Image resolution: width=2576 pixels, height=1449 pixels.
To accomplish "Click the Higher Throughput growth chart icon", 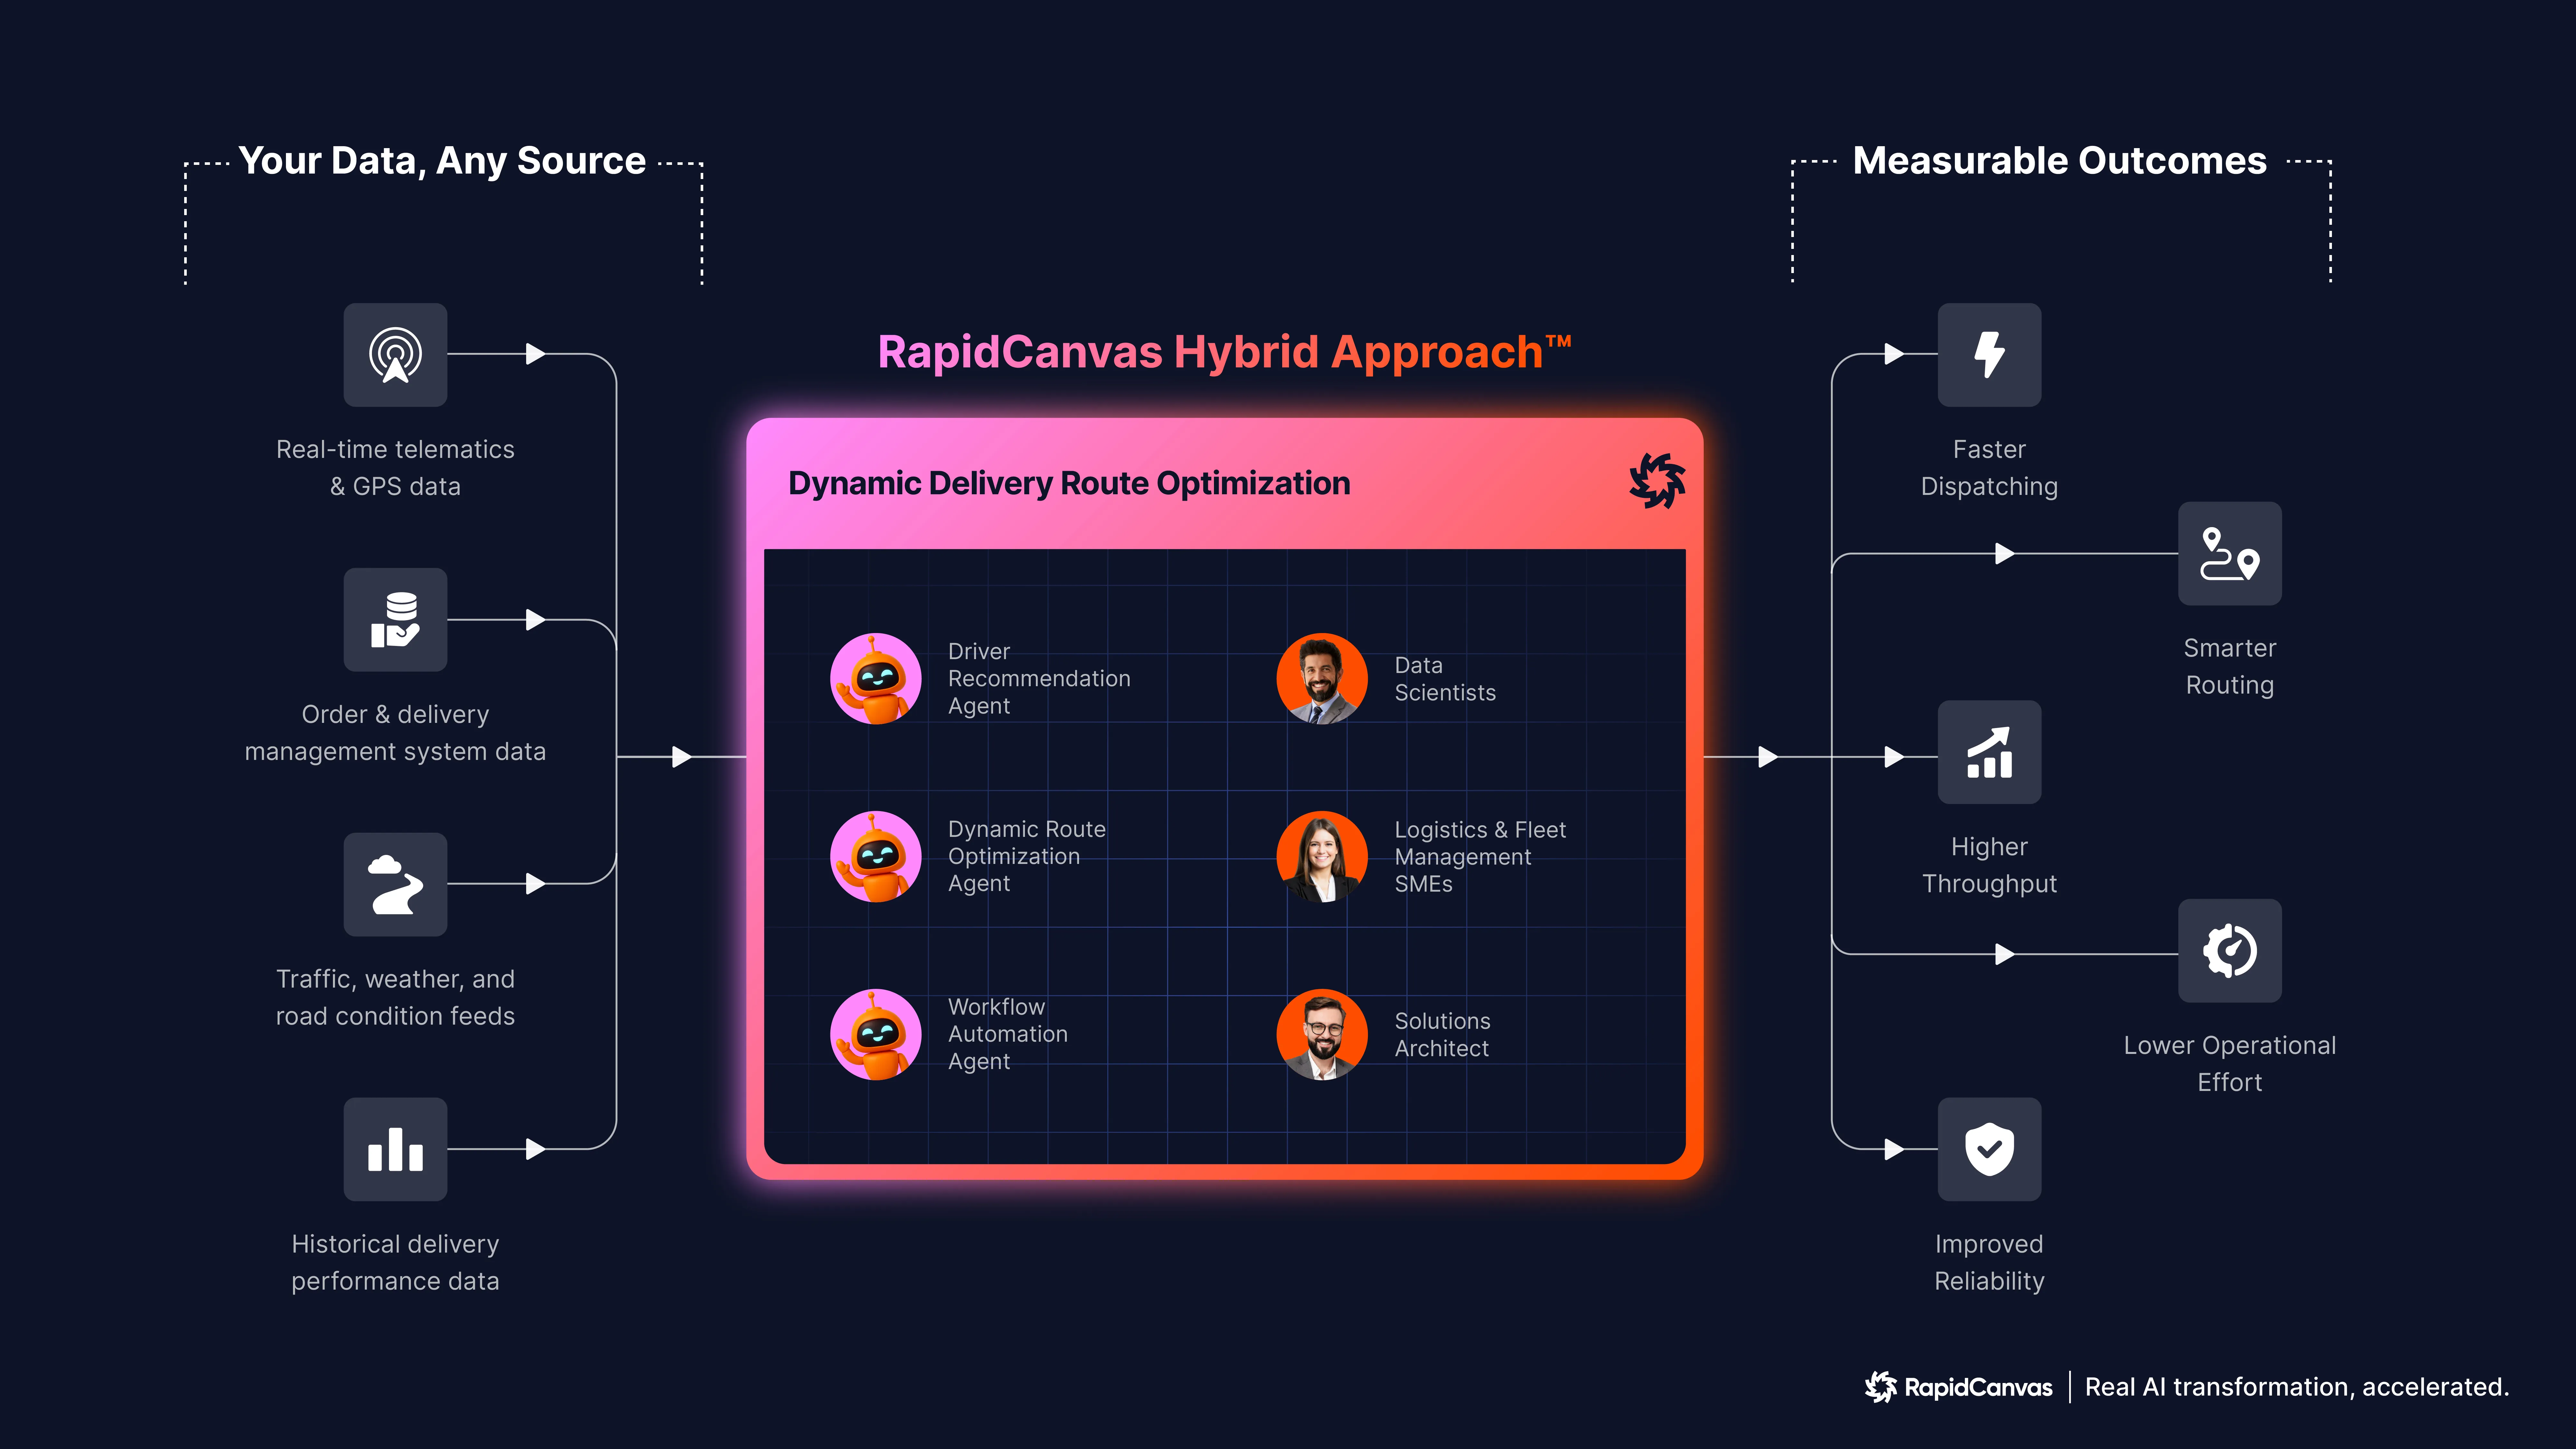I will [1989, 752].
